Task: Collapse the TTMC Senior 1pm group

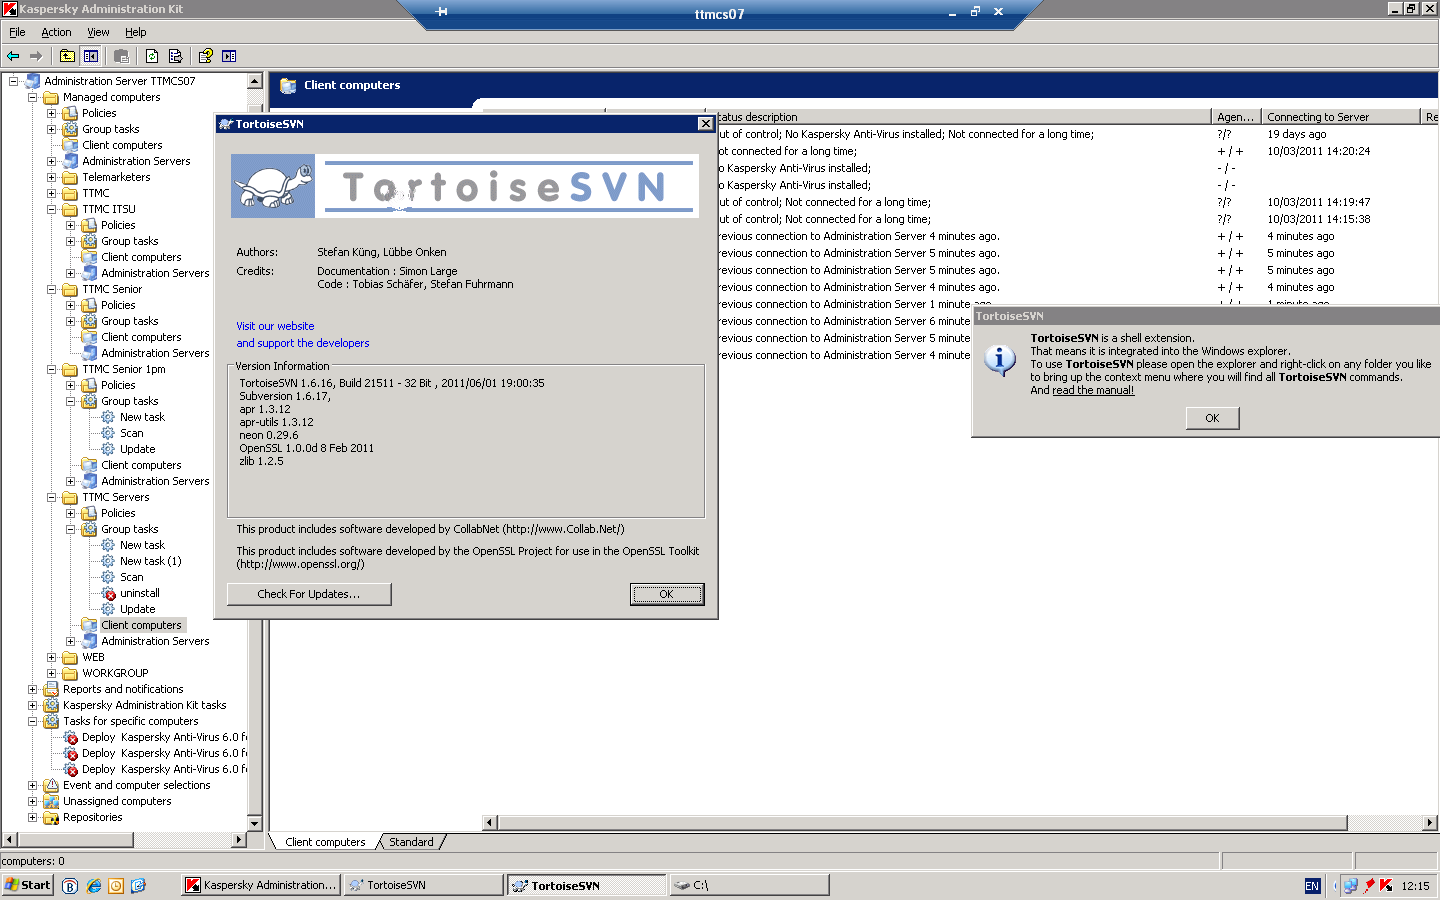Action: point(51,369)
